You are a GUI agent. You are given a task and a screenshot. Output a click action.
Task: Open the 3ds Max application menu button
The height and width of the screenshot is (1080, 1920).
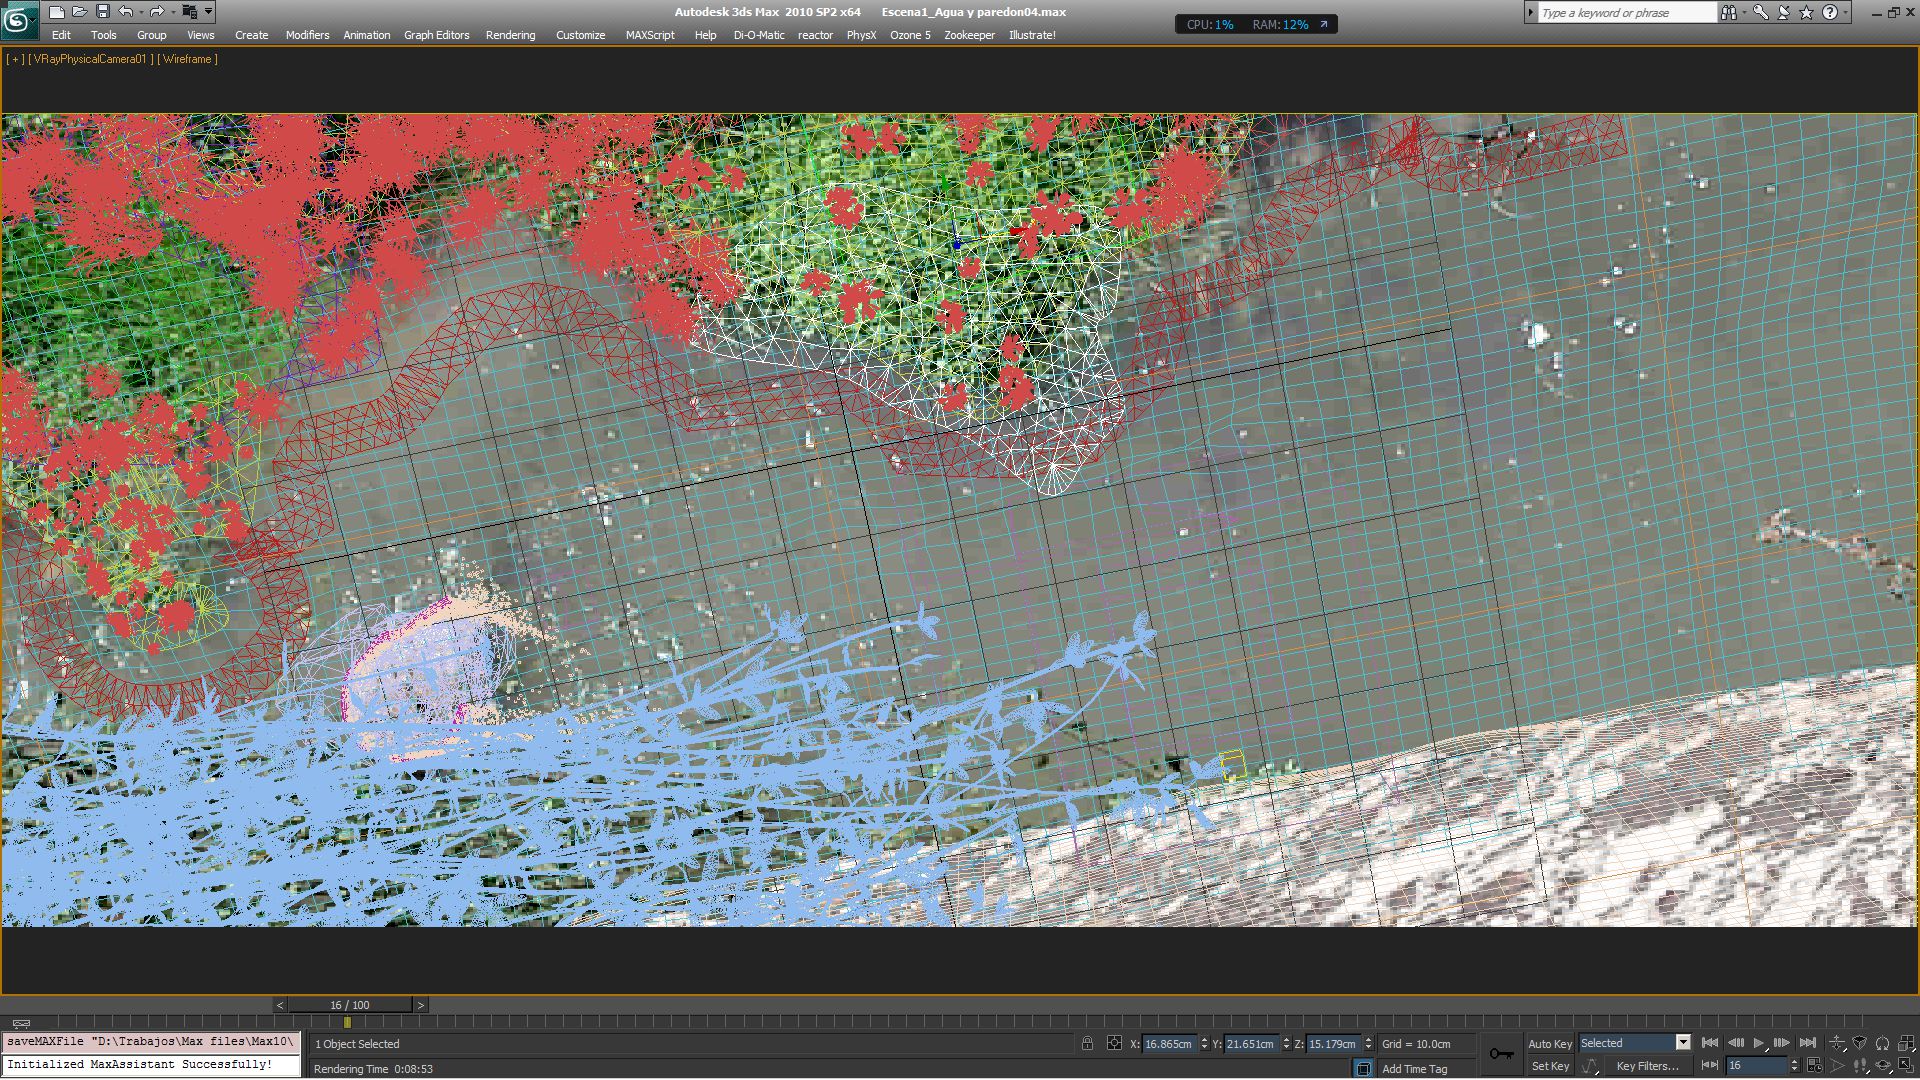click(x=18, y=18)
